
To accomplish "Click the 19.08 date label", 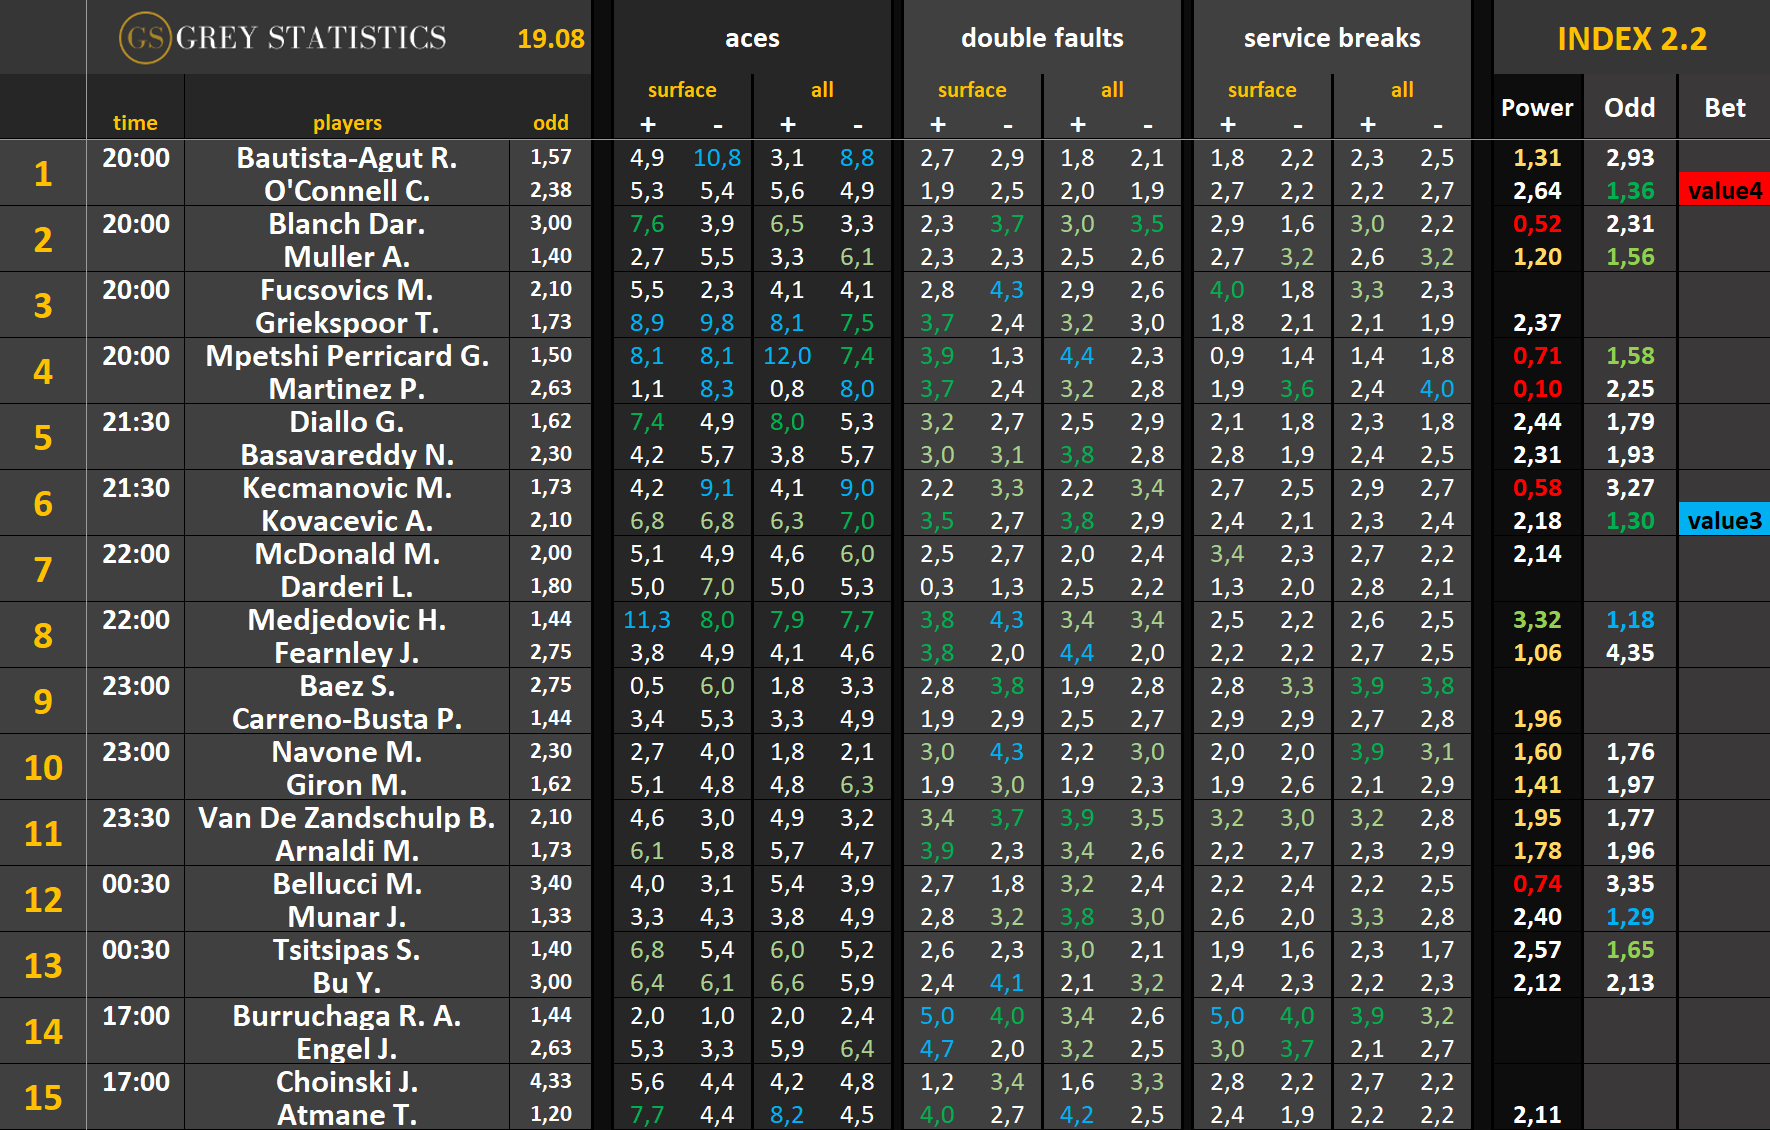I will [x=550, y=39].
